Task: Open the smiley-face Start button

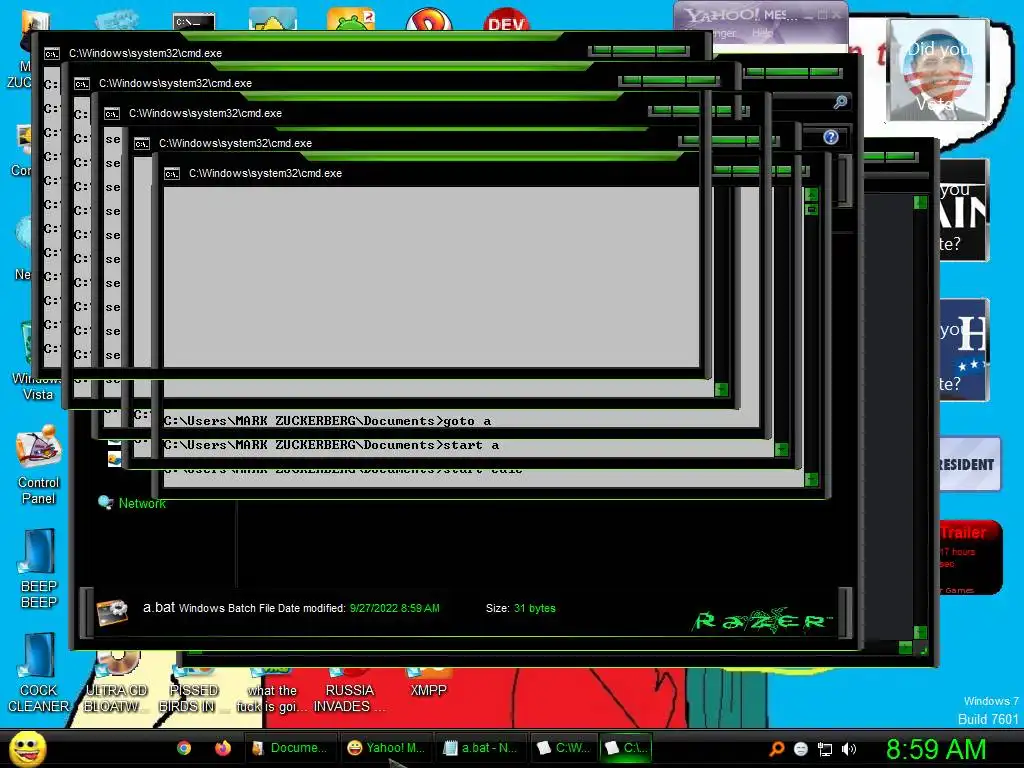Action: [28, 748]
